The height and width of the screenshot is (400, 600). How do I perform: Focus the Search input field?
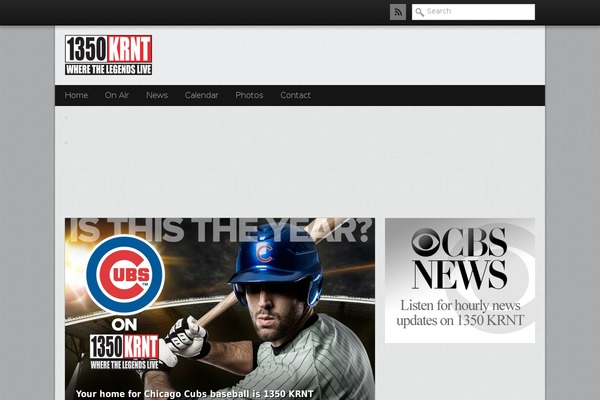point(473,12)
